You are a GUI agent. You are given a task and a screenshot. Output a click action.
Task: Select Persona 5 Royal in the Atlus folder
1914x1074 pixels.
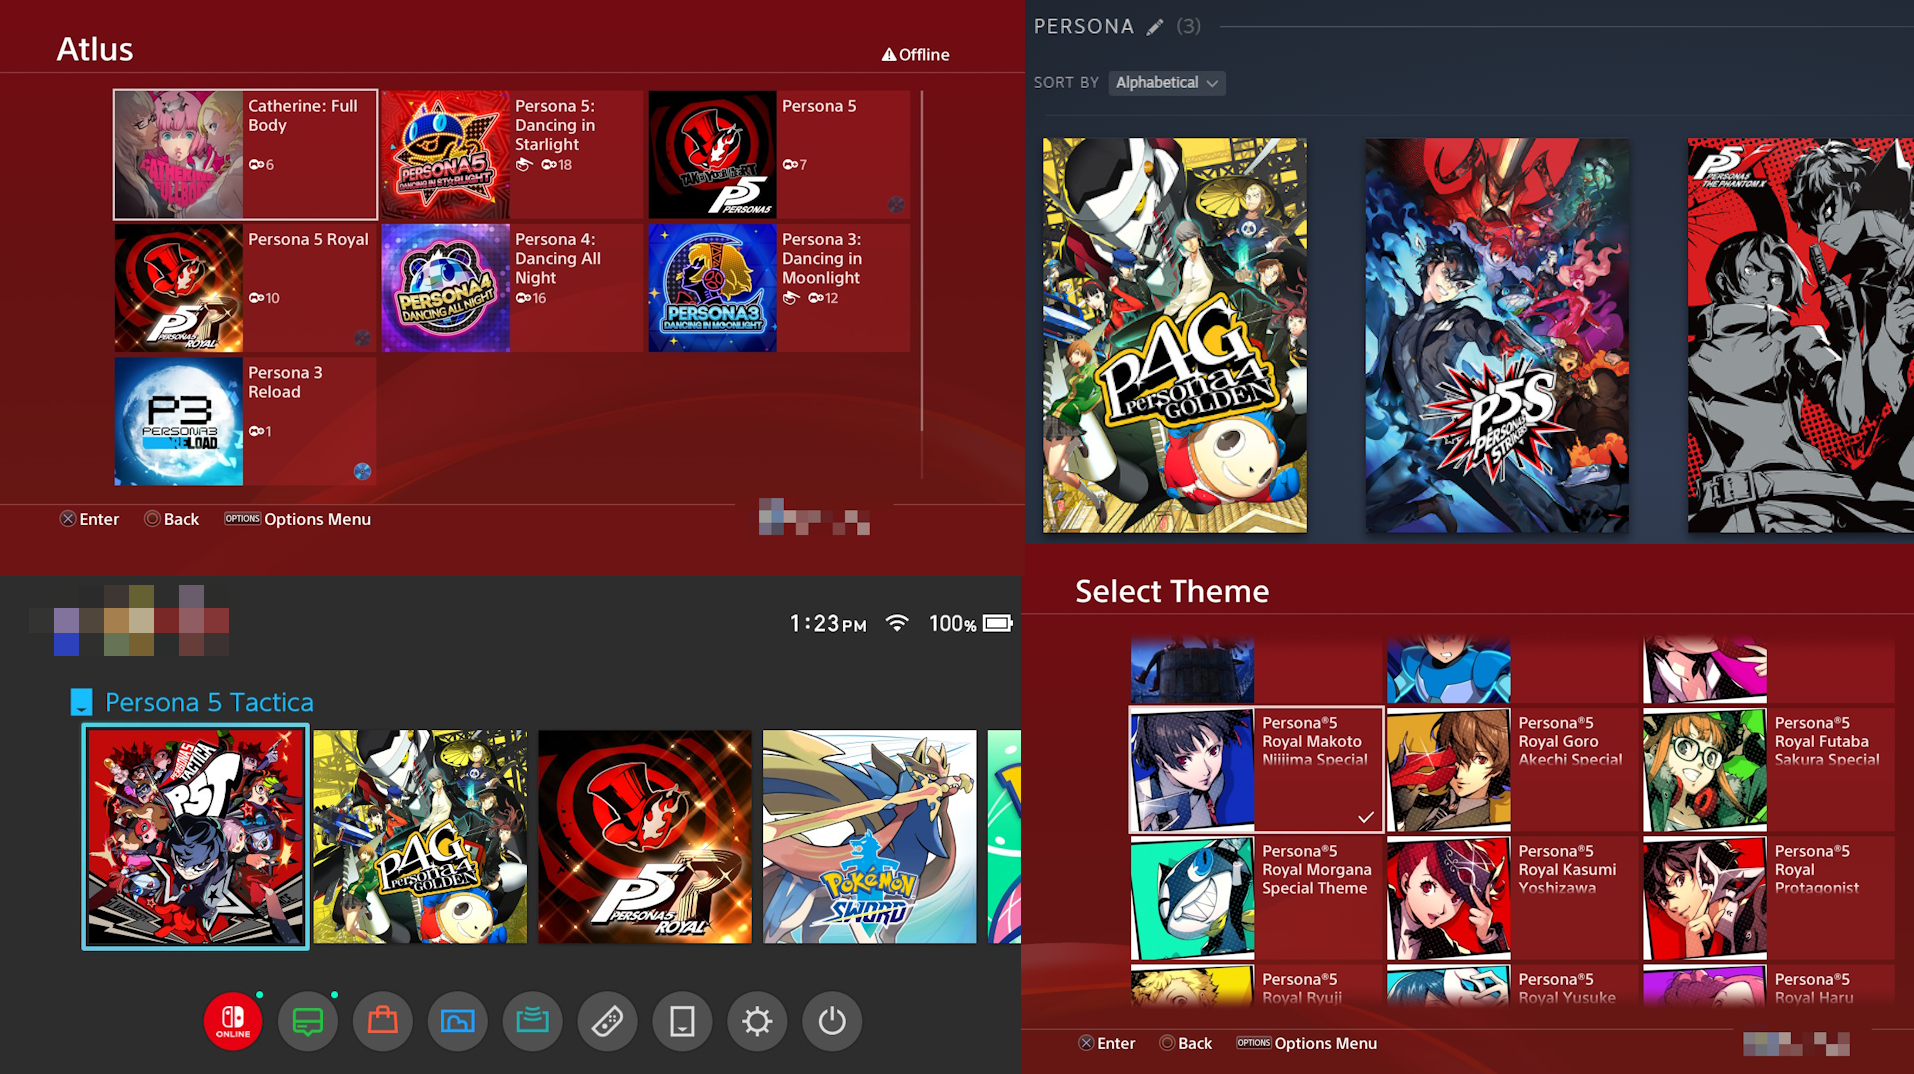(245, 288)
